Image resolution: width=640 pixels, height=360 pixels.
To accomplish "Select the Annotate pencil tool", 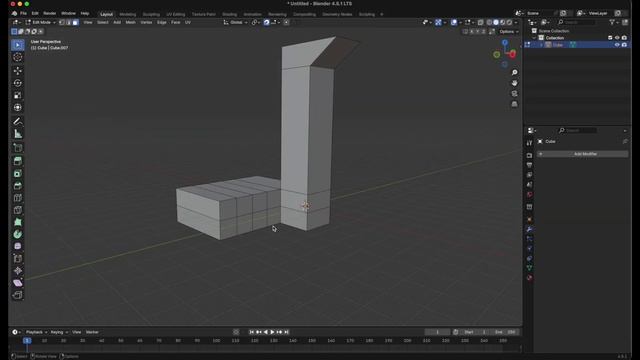I will pos(18,121).
